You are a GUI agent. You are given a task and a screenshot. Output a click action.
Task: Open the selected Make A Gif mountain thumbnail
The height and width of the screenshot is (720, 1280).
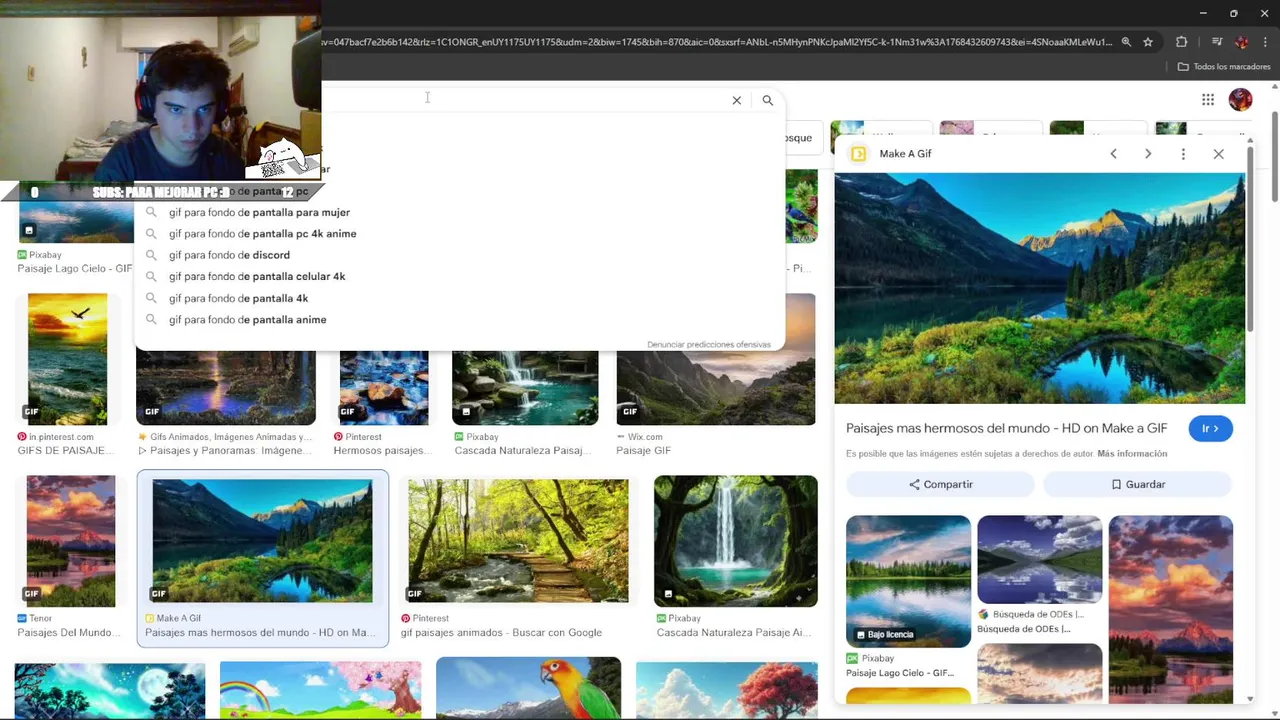click(x=262, y=541)
